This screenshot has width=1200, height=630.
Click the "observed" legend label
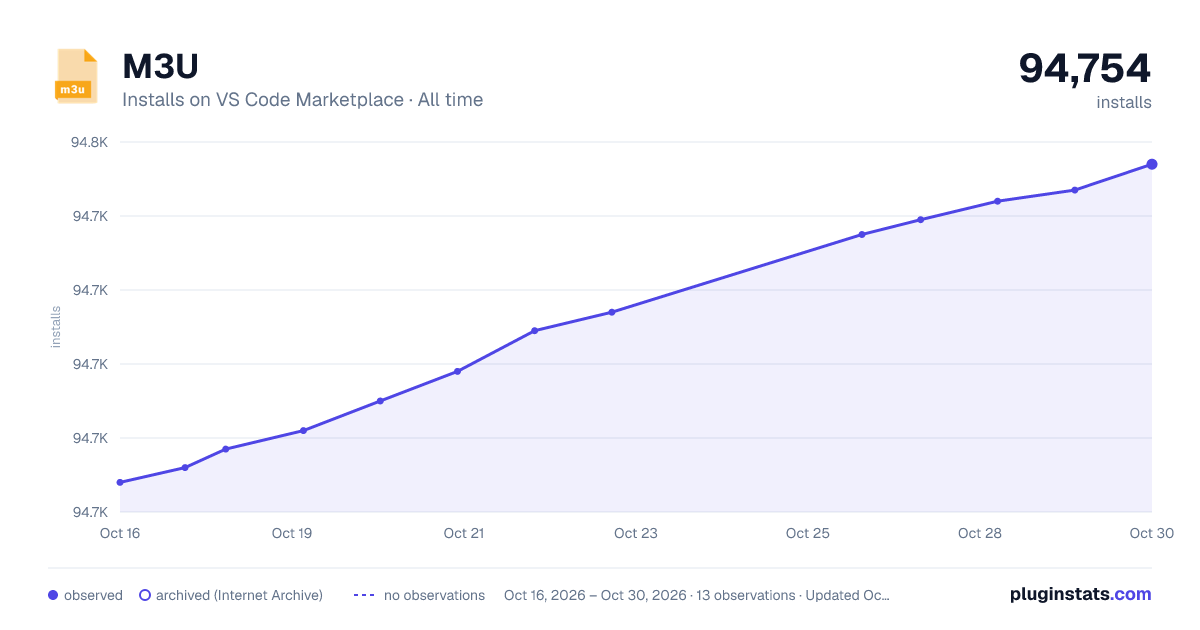[x=93, y=595]
